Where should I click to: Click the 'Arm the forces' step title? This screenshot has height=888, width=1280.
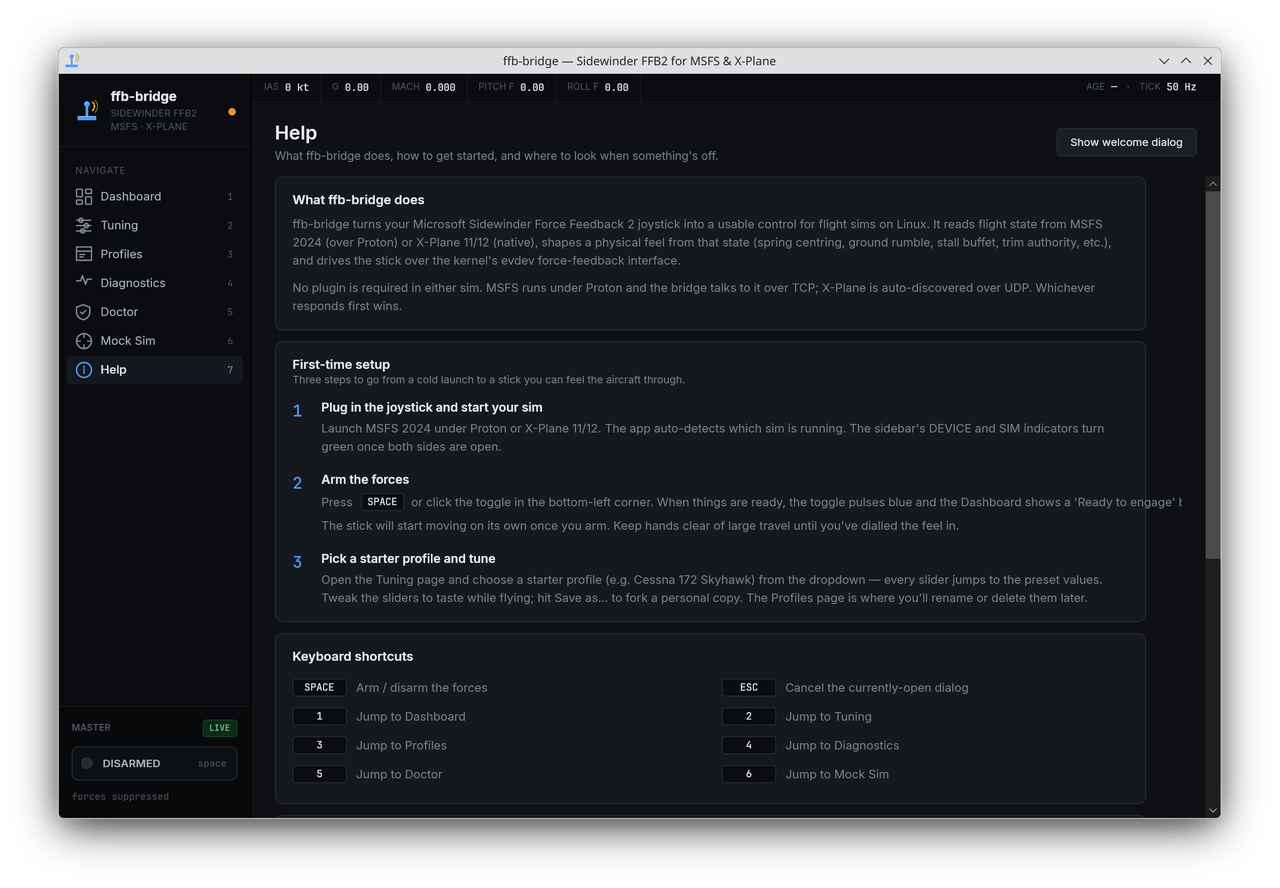pyautogui.click(x=365, y=480)
